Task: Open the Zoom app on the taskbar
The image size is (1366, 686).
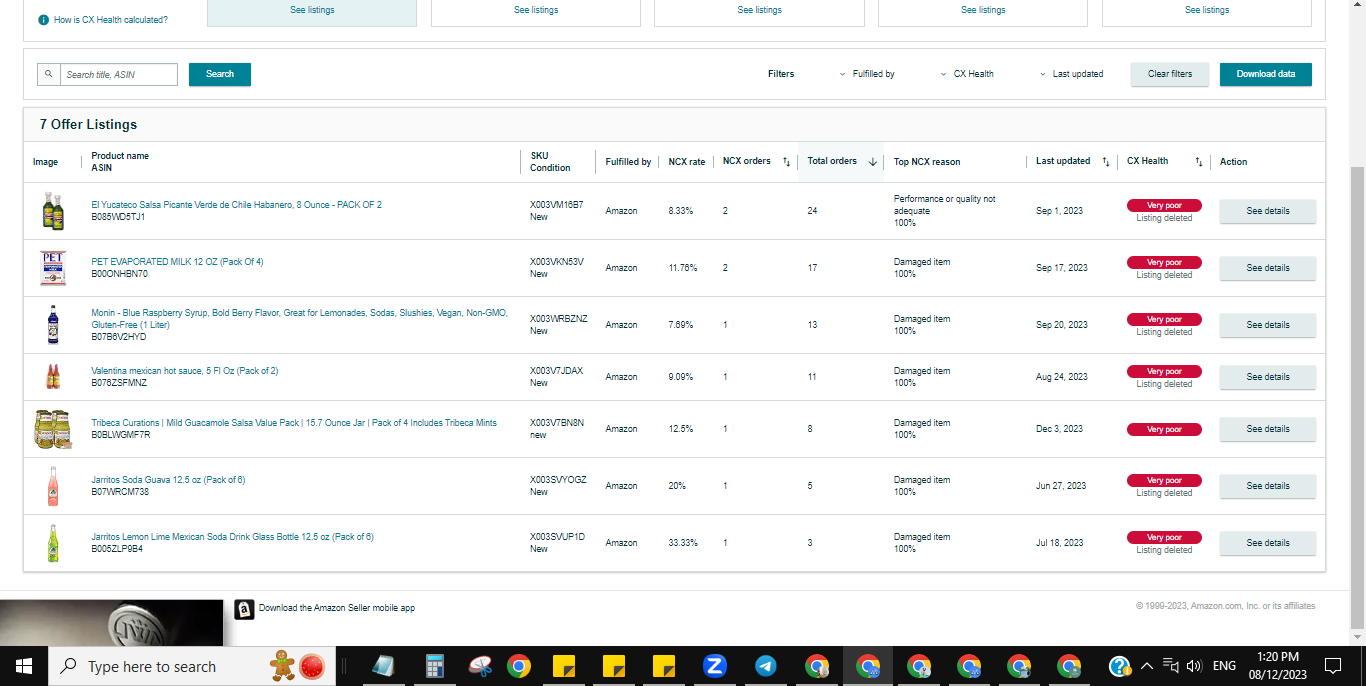Action: click(x=714, y=666)
